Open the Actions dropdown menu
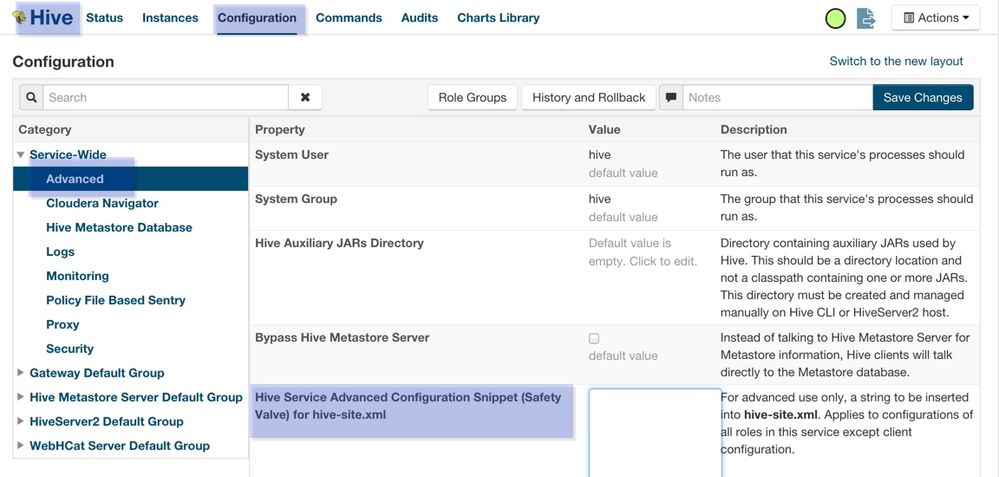 tap(935, 18)
